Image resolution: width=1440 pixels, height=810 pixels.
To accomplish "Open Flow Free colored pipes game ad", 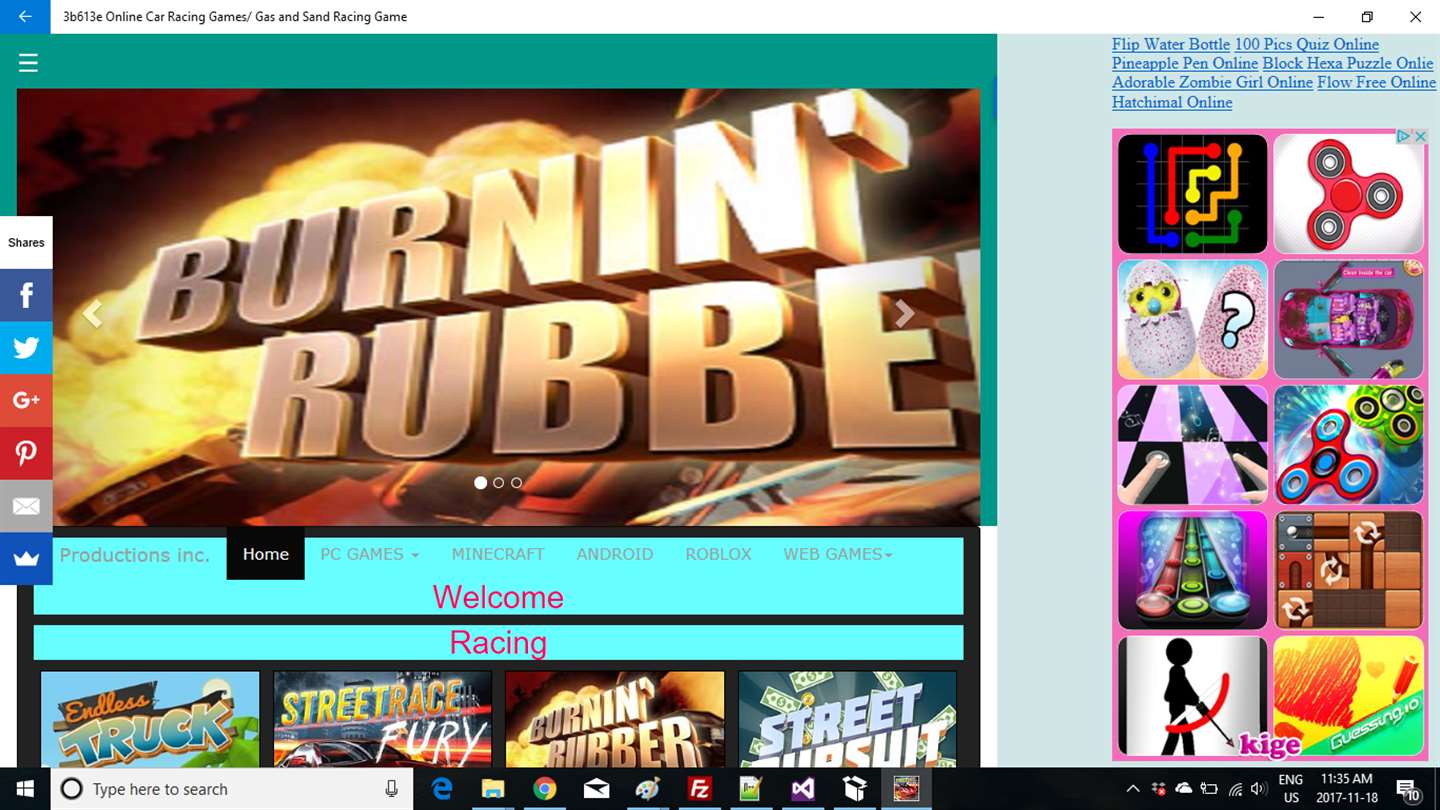I will tap(1192, 194).
